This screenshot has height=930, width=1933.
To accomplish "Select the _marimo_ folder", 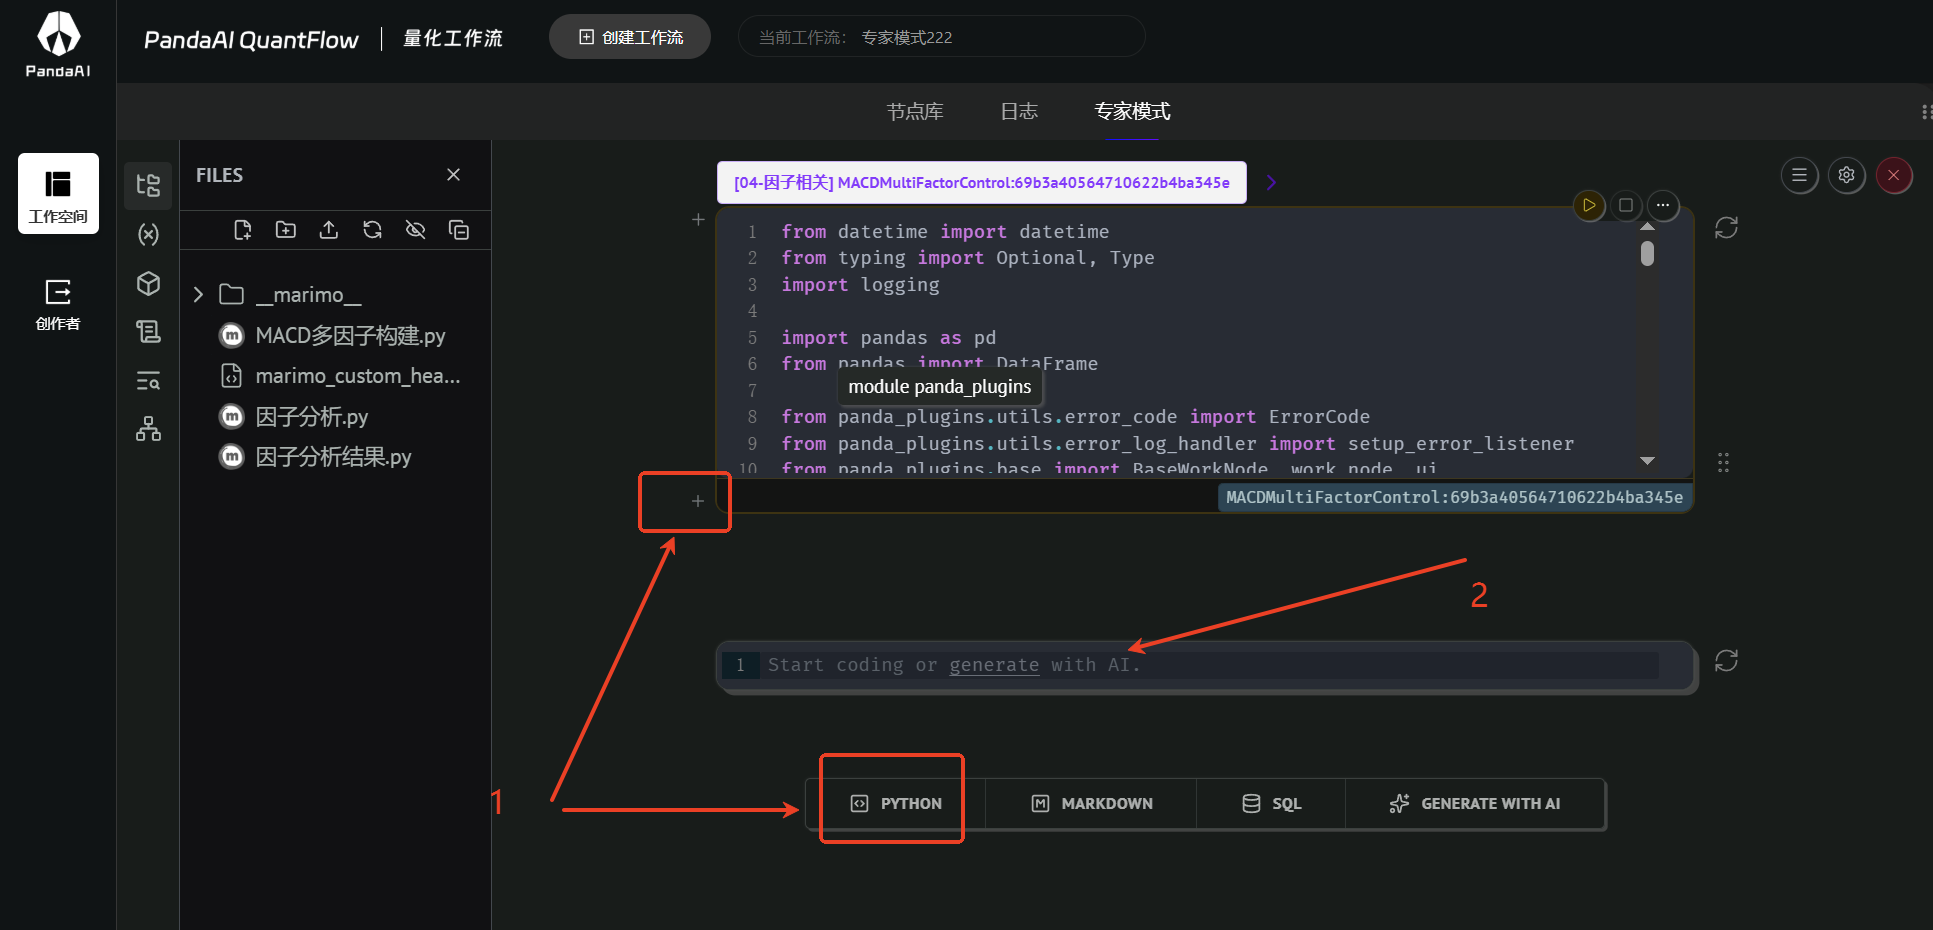I will point(308,294).
